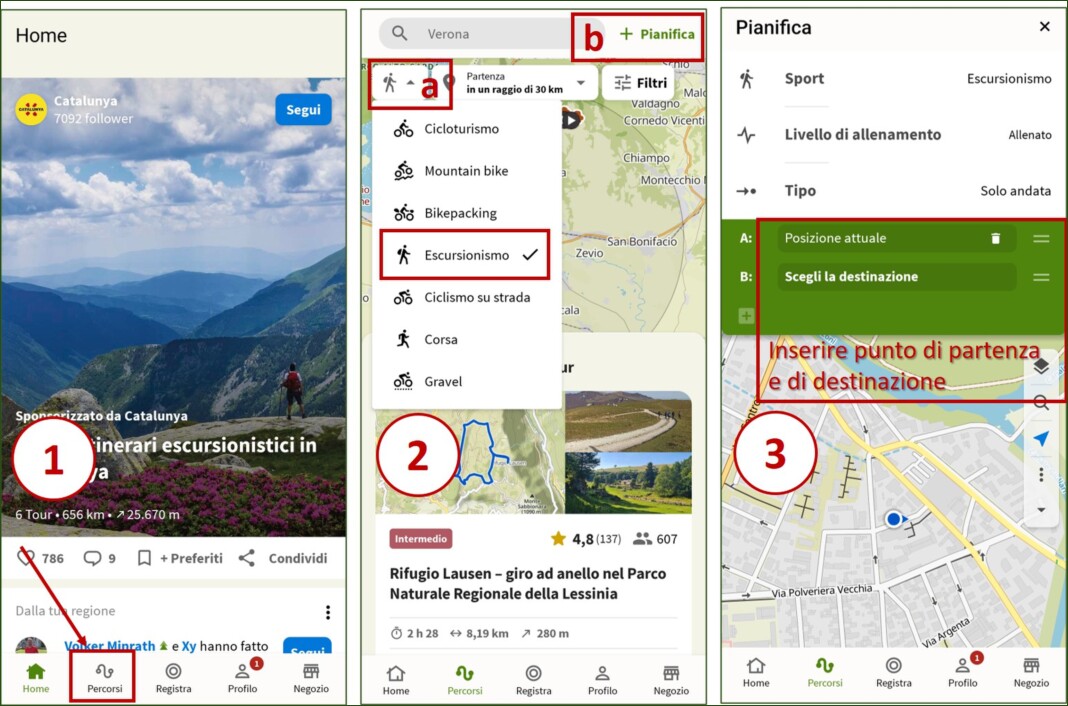Click the reorder handle of waypoint A
Screen dimensions: 1068x706
click(1041, 238)
